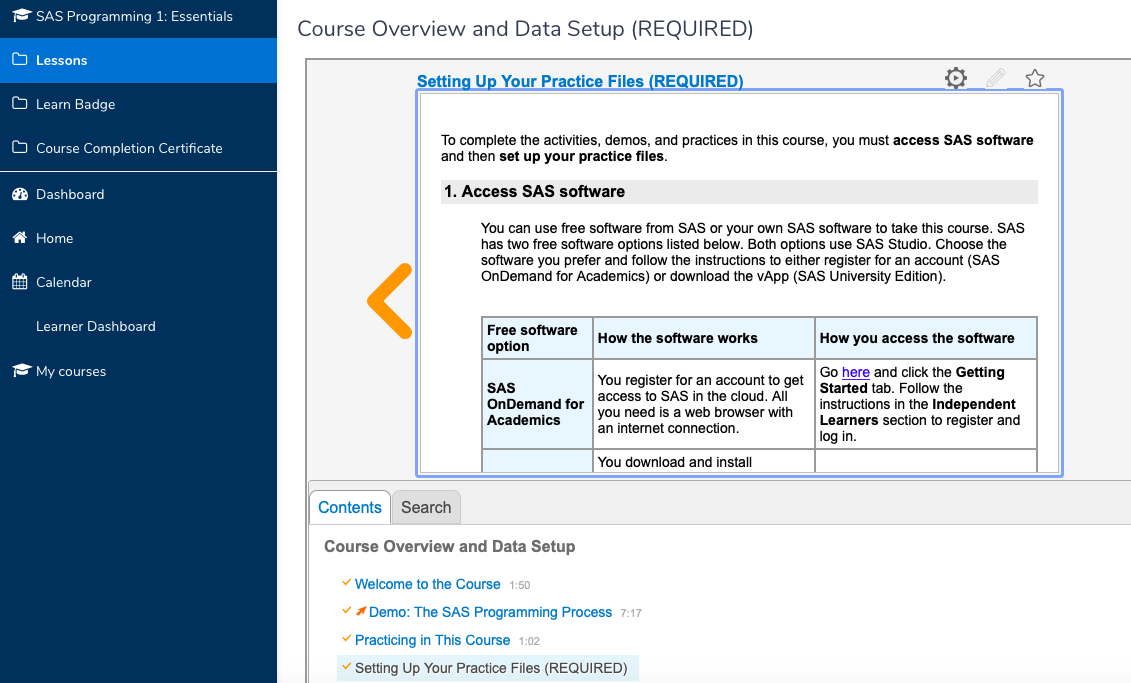Open the media settings gear icon
Image resolution: width=1131 pixels, height=683 pixels.
point(955,77)
